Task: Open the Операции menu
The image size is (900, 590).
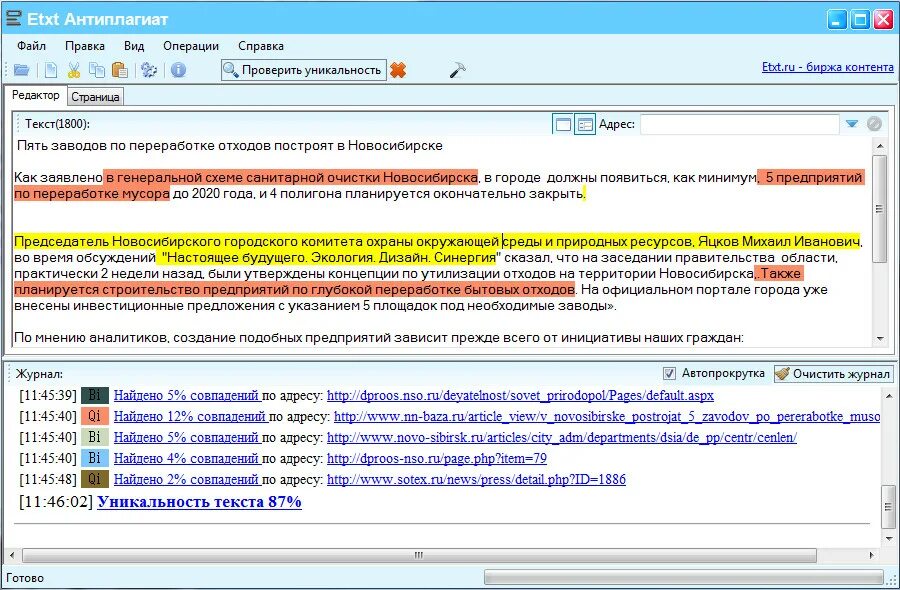Action: (191, 46)
